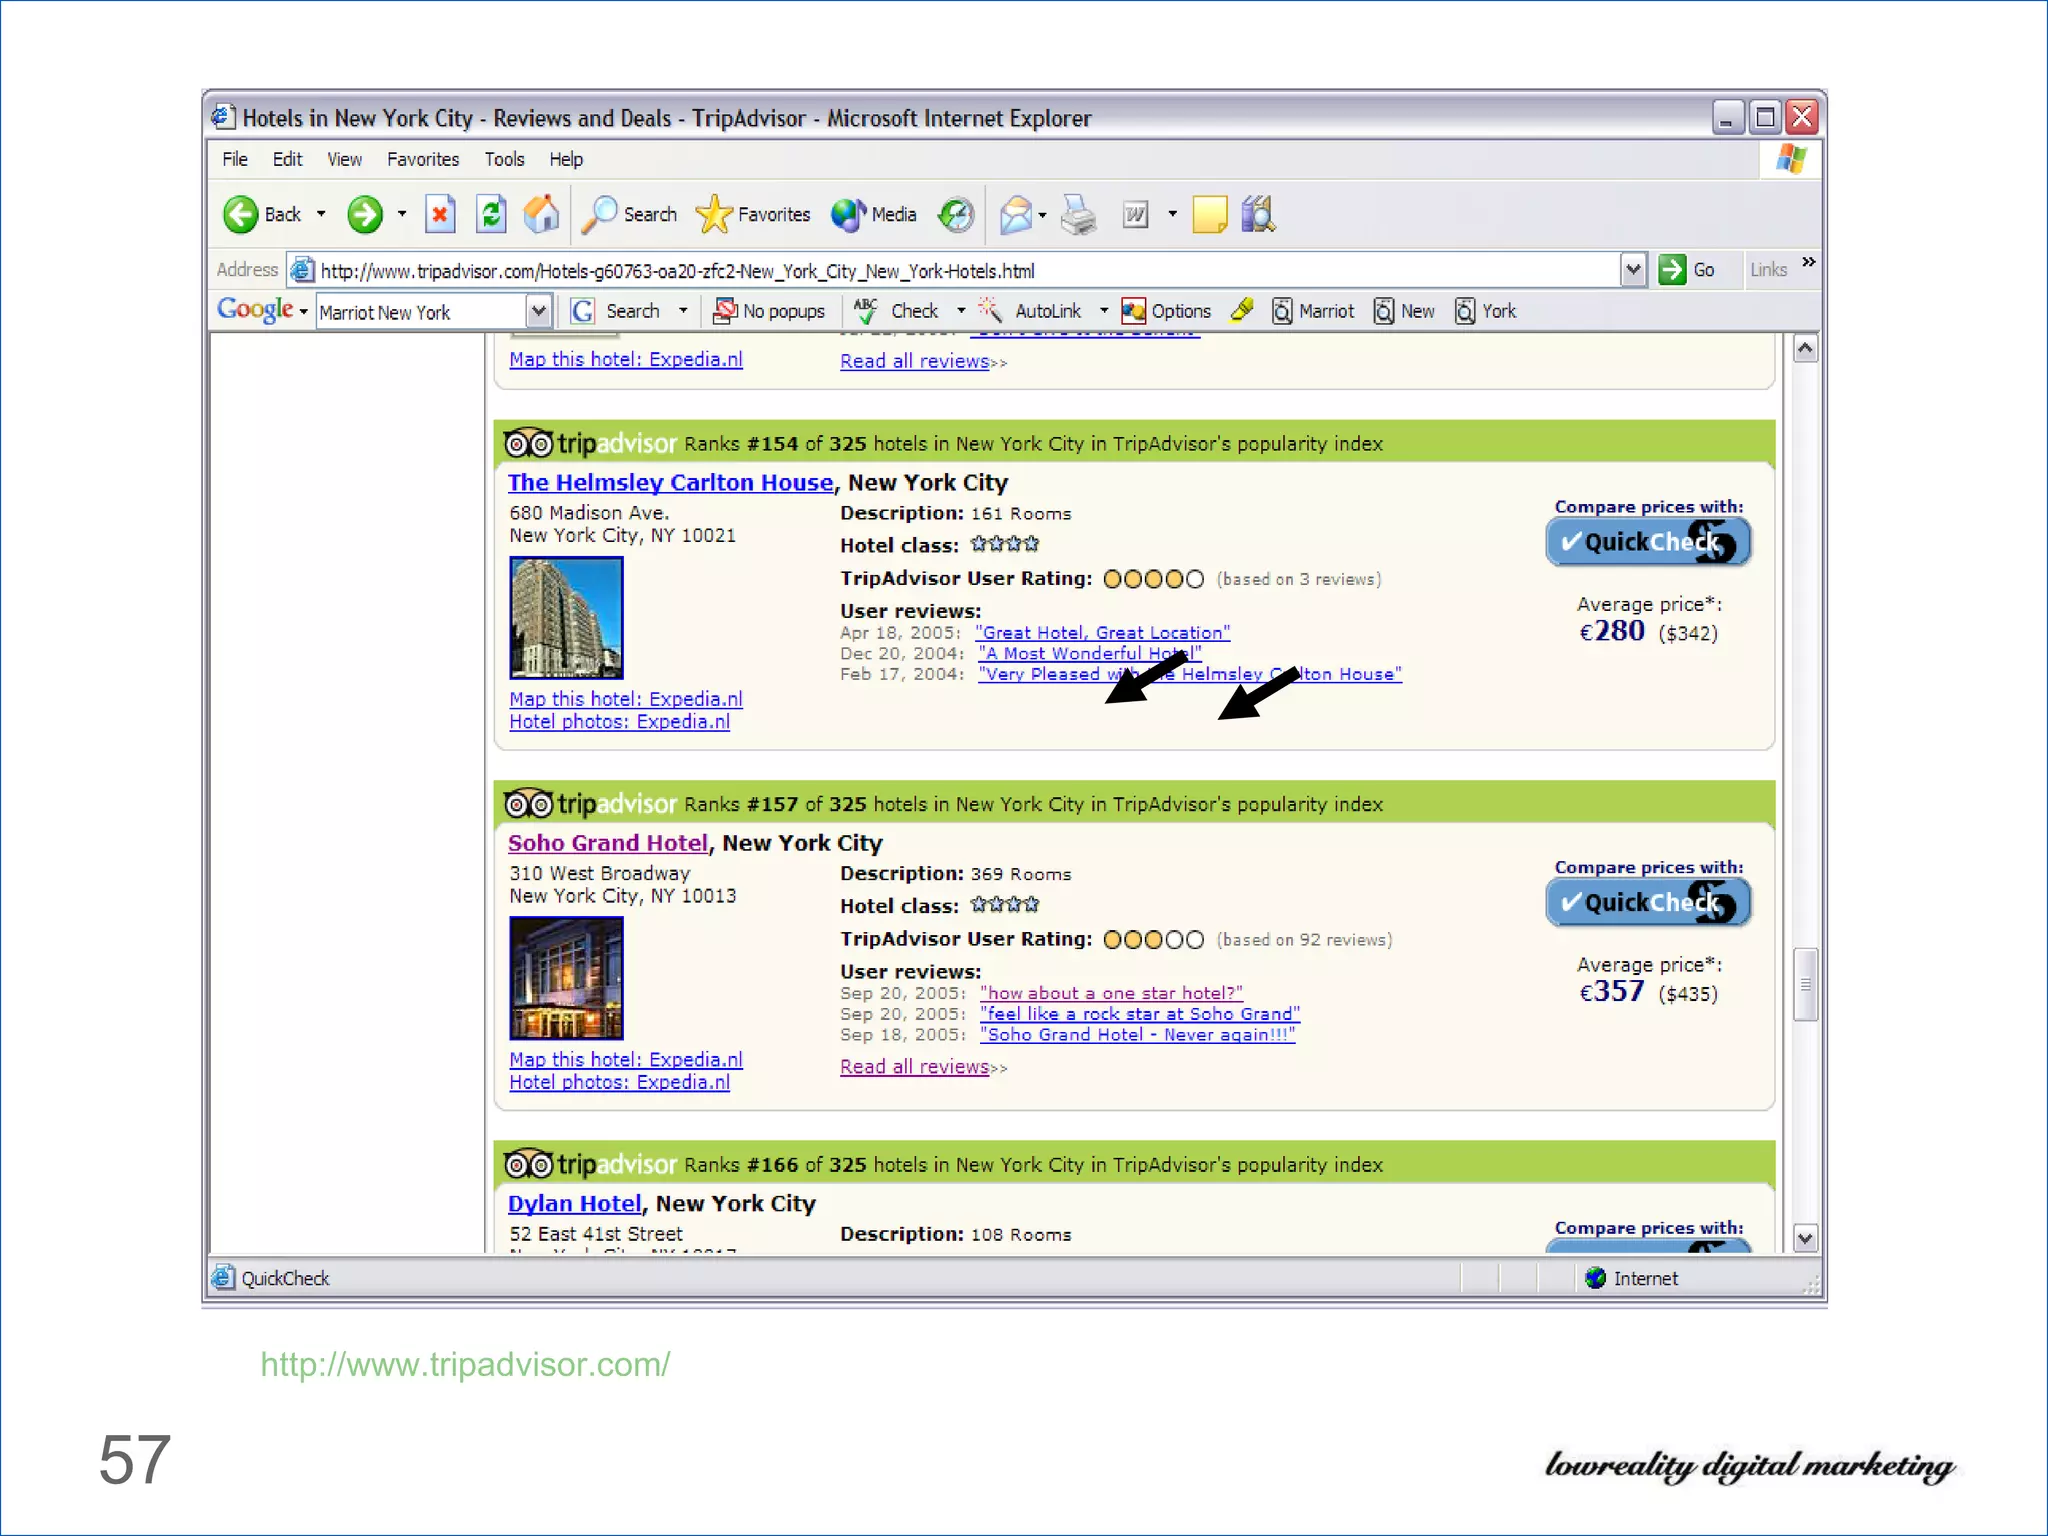Open the Mail icon in toolbar
This screenshot has height=1536, width=2048.
pyautogui.click(x=1016, y=214)
